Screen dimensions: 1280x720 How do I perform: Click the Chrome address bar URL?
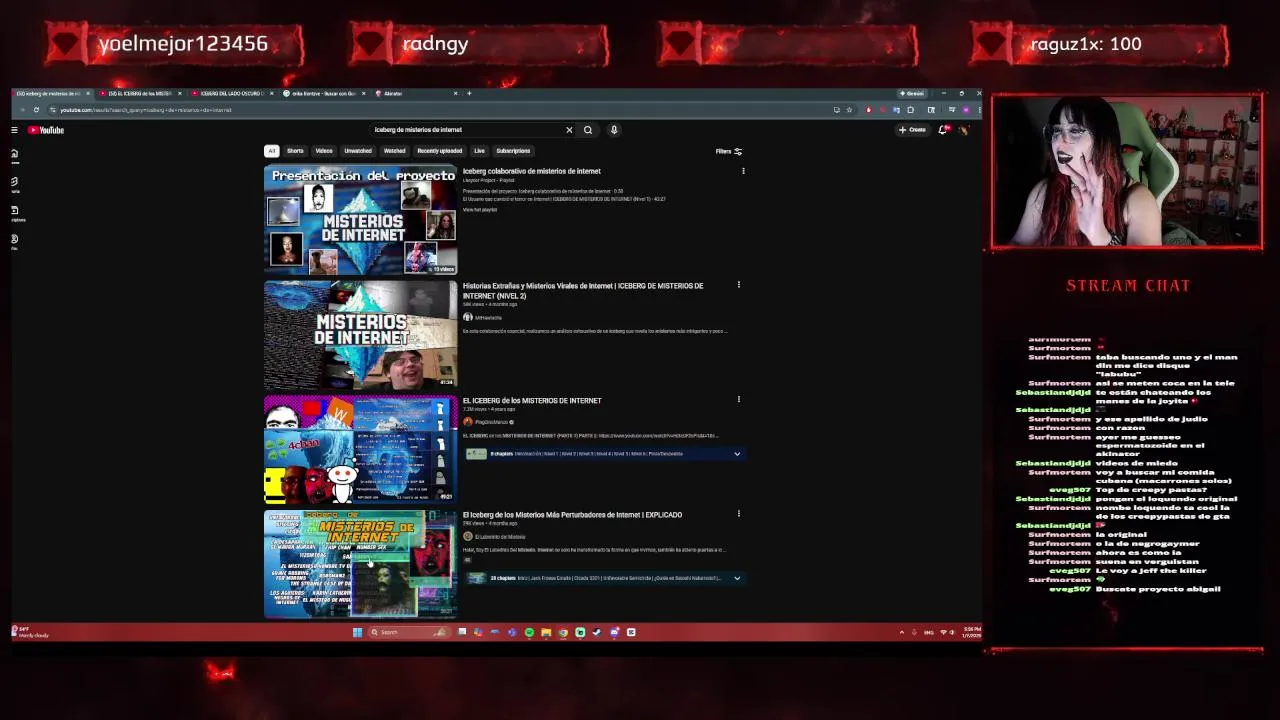(x=145, y=110)
